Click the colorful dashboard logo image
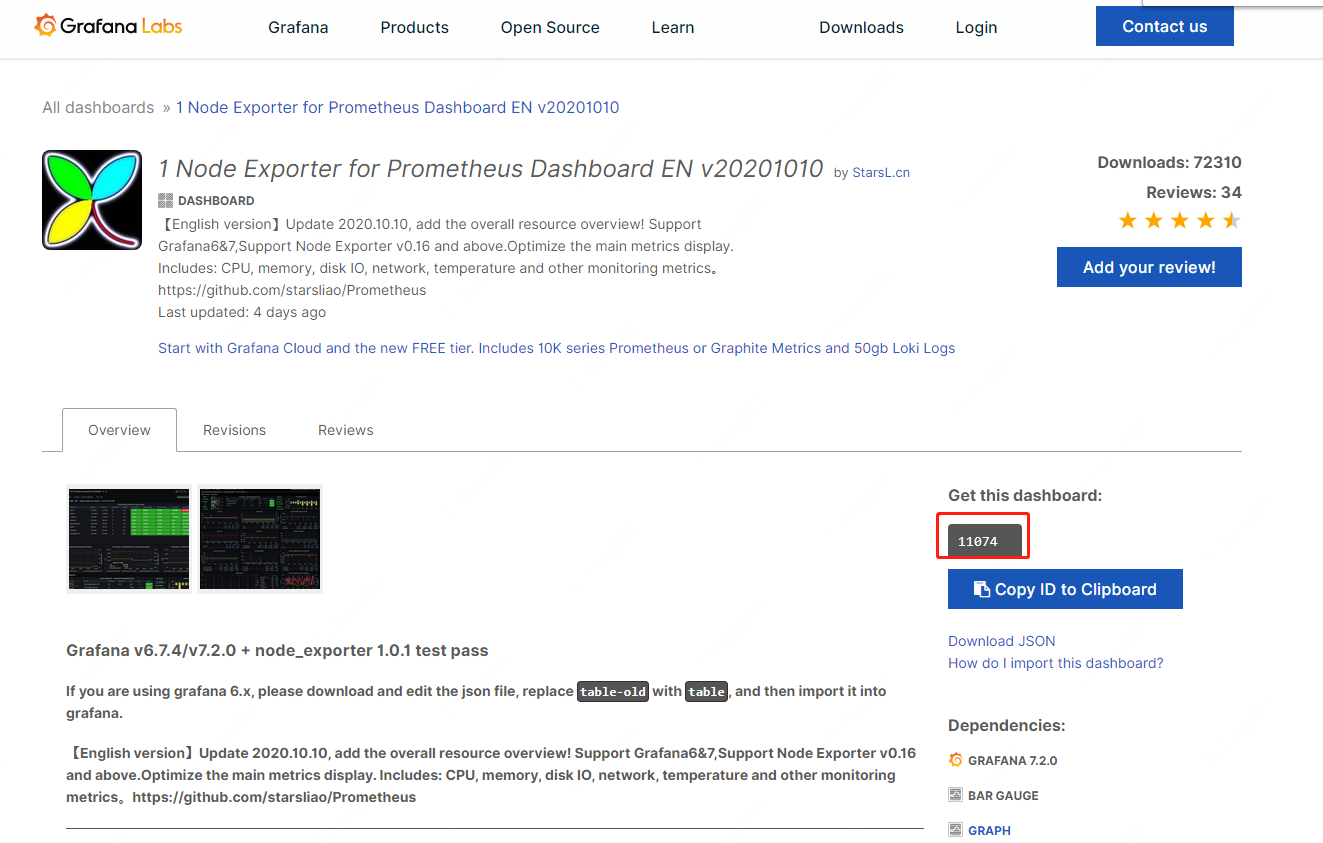 [x=92, y=200]
